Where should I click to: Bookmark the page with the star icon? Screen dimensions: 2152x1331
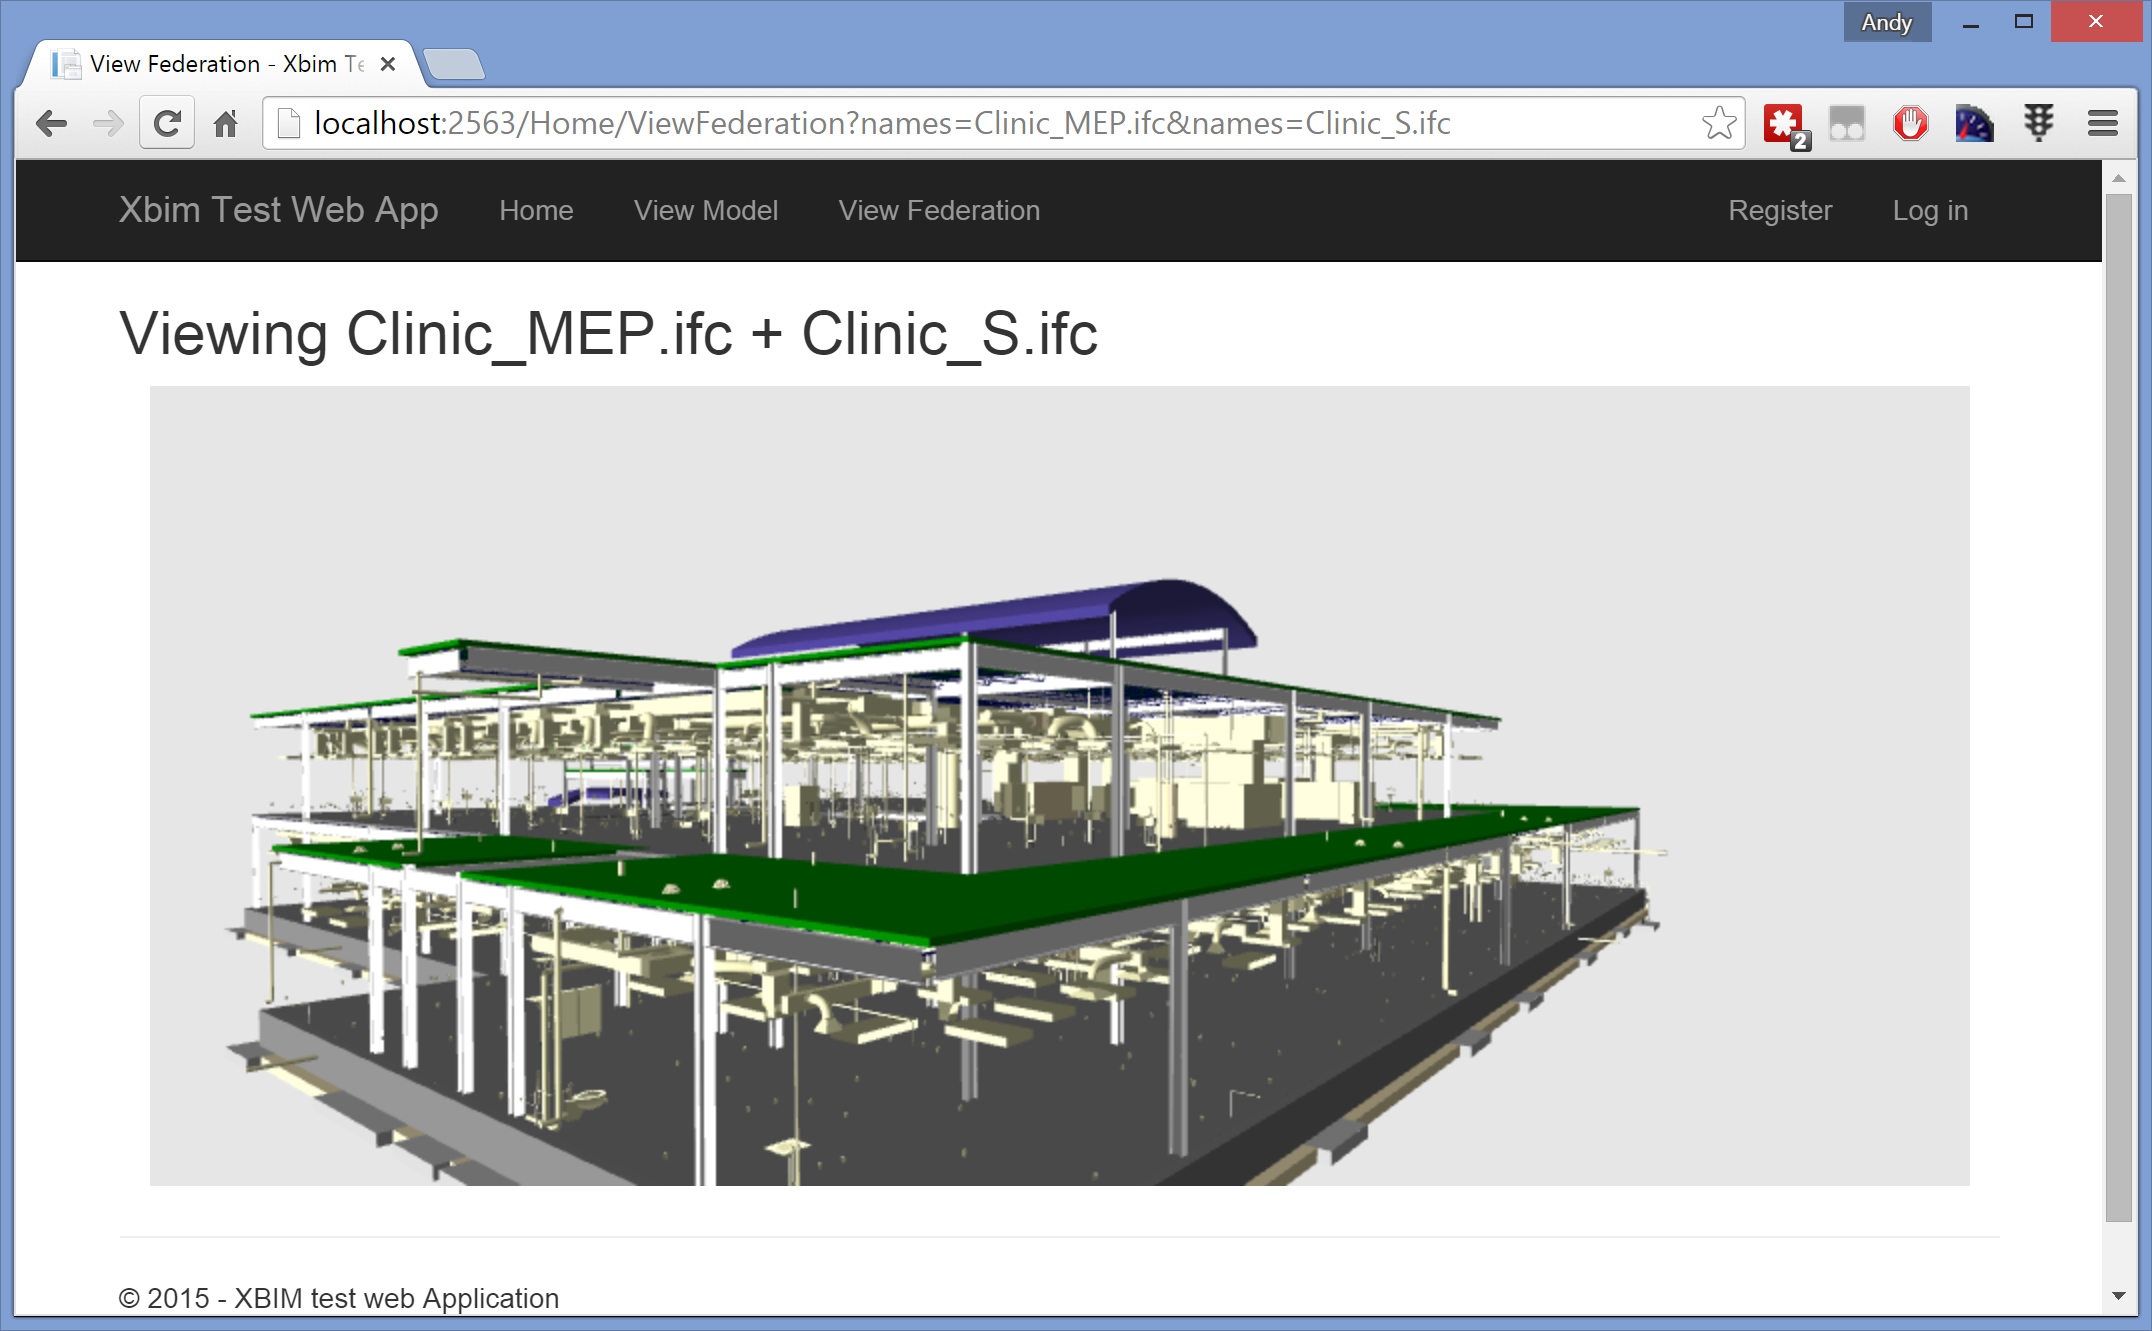1718,123
